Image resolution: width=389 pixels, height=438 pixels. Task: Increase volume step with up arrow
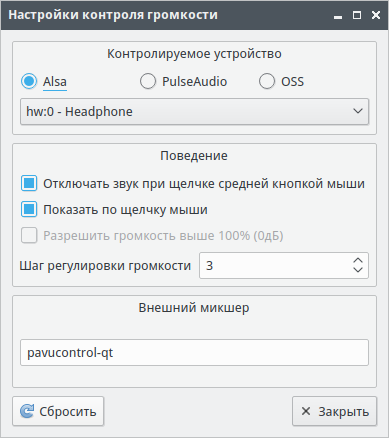[358, 260]
